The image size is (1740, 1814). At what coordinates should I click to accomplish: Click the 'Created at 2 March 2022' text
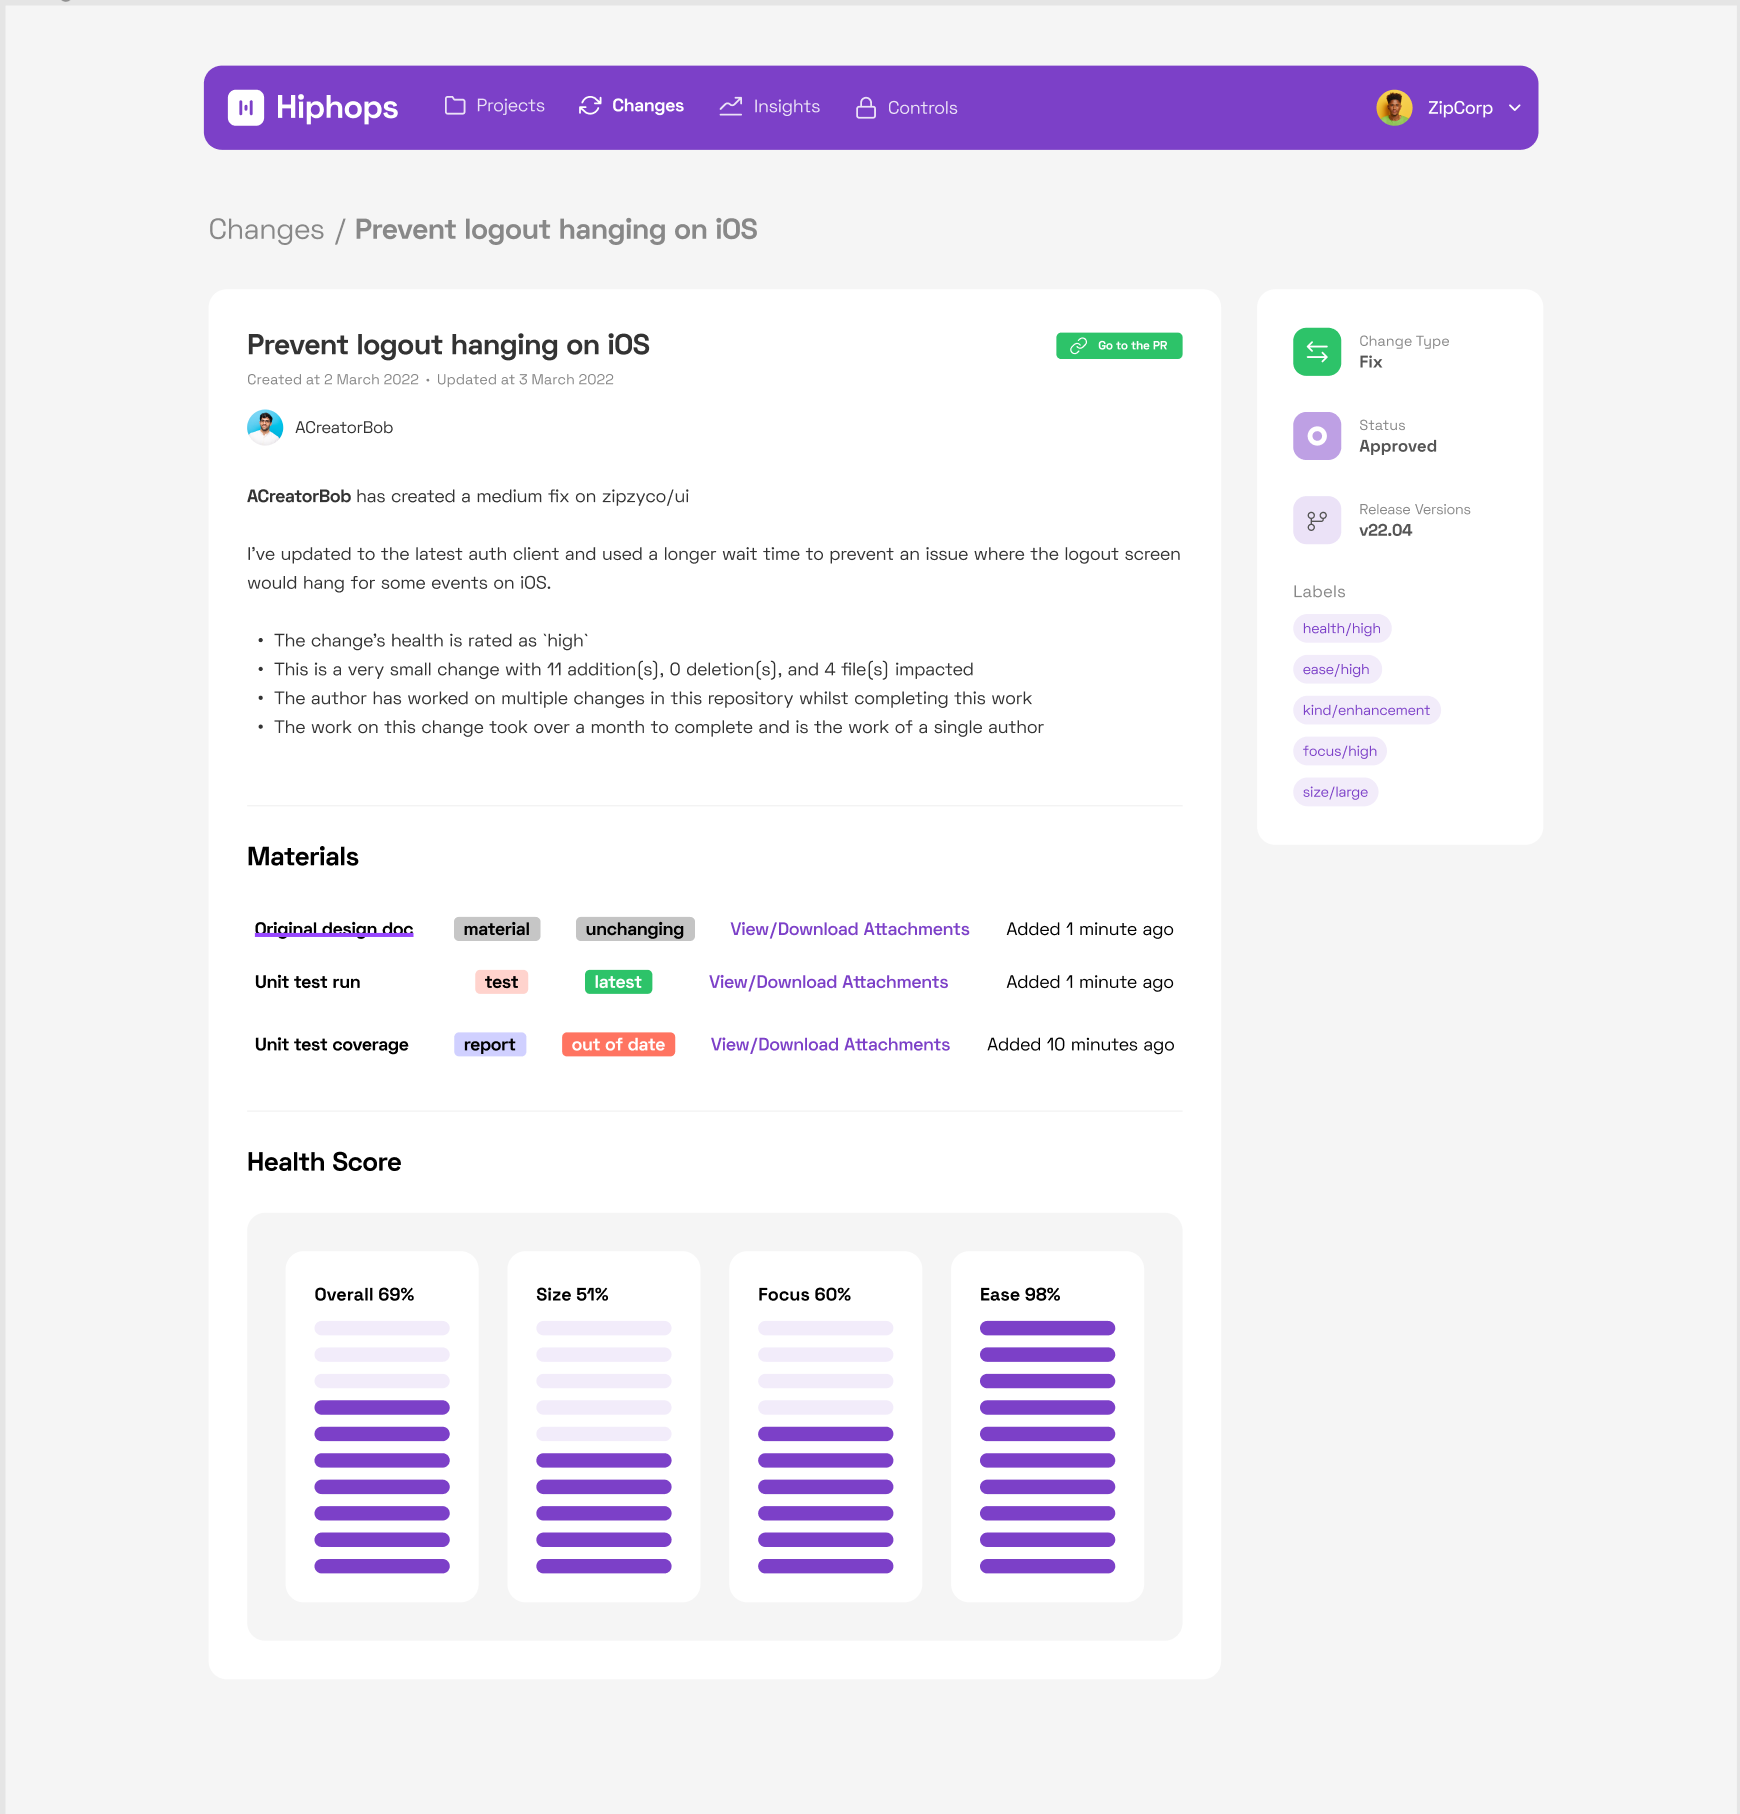click(333, 380)
